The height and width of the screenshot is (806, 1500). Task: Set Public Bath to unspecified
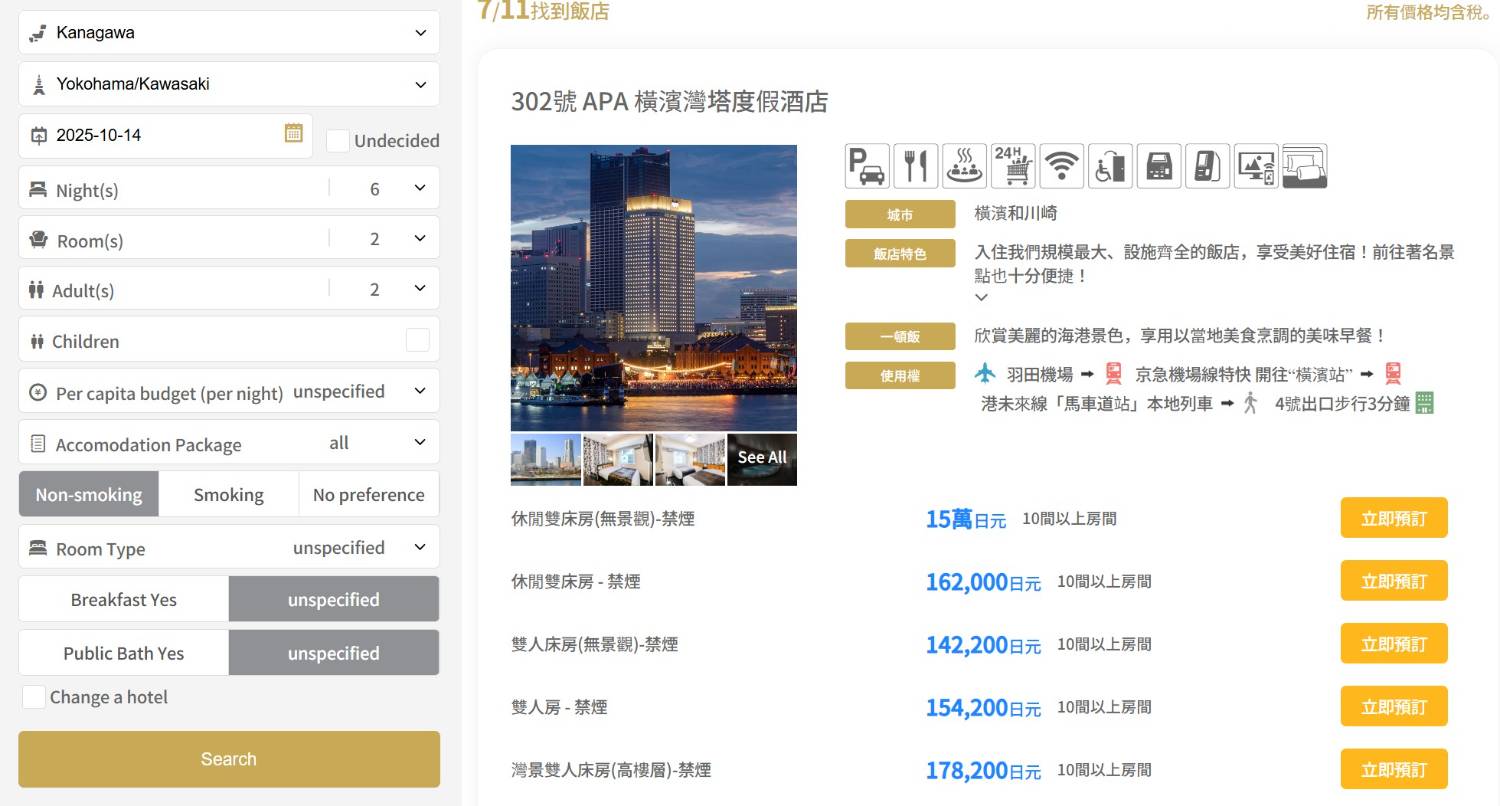pos(334,652)
